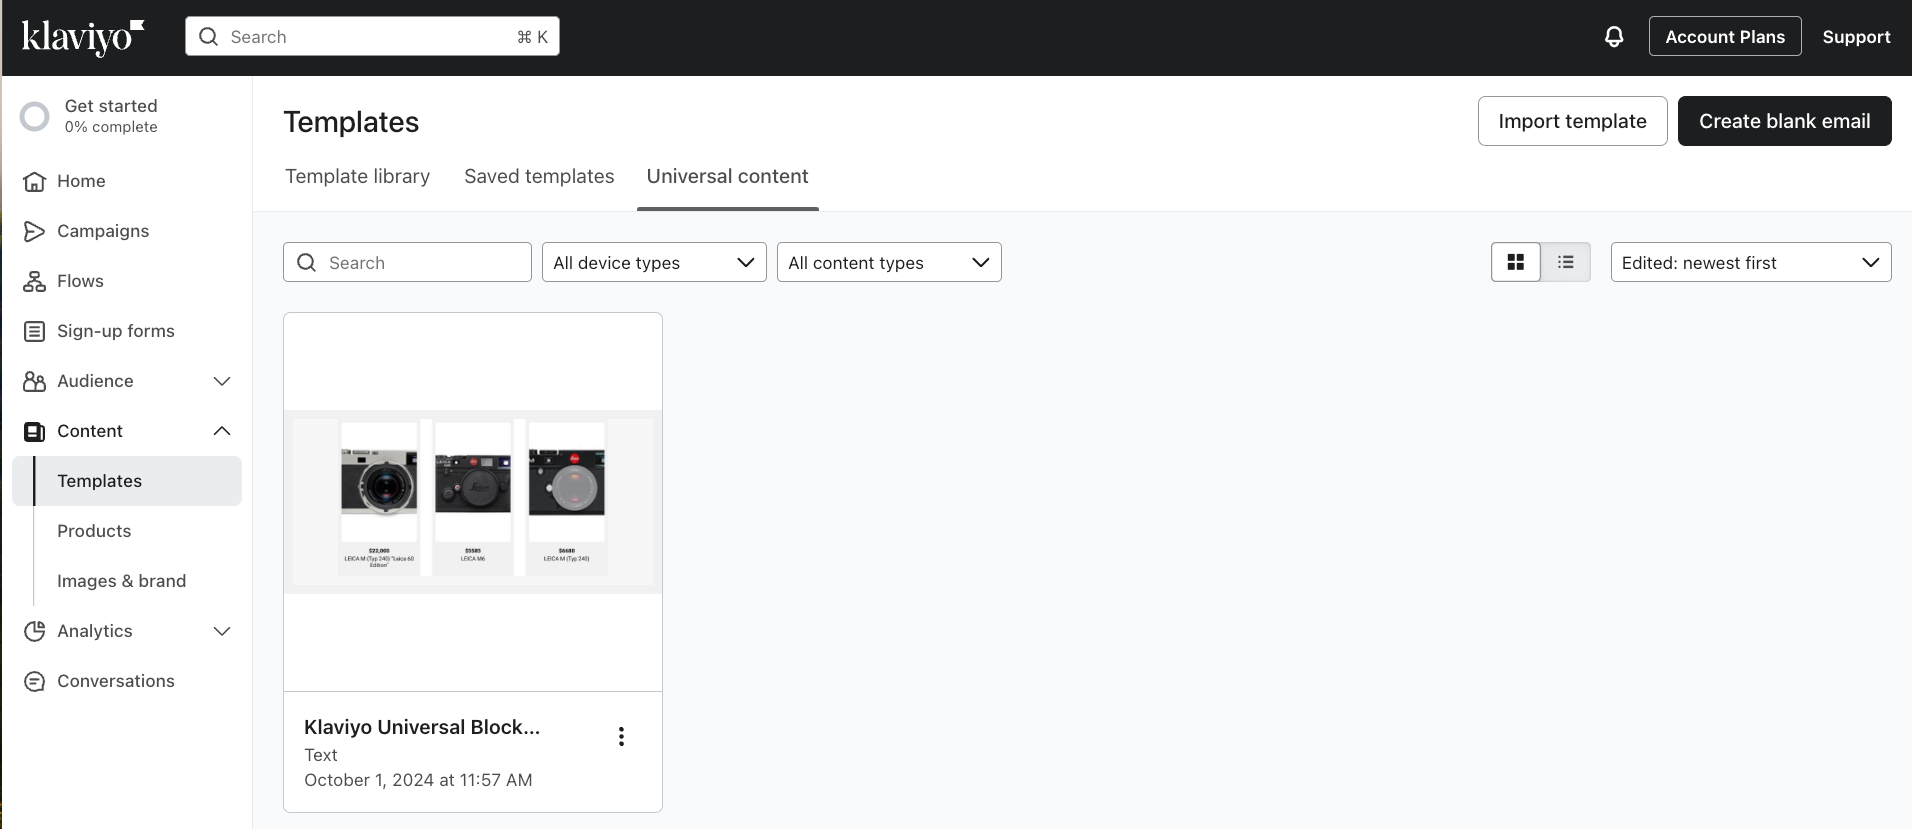Open Templates in the sidebar
Screen dimensions: 1912x829
click(127, 481)
